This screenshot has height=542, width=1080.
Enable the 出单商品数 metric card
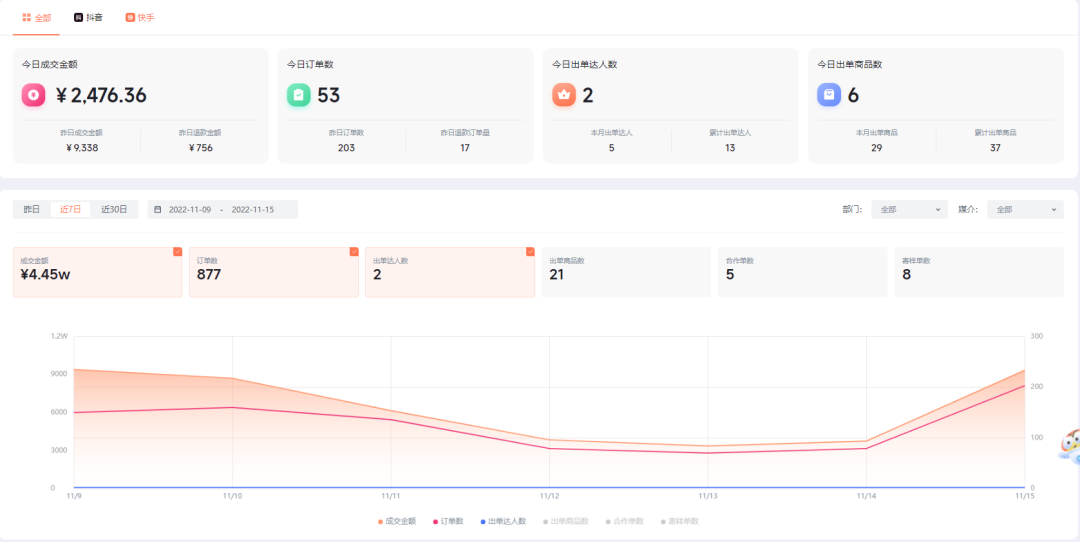coord(625,272)
